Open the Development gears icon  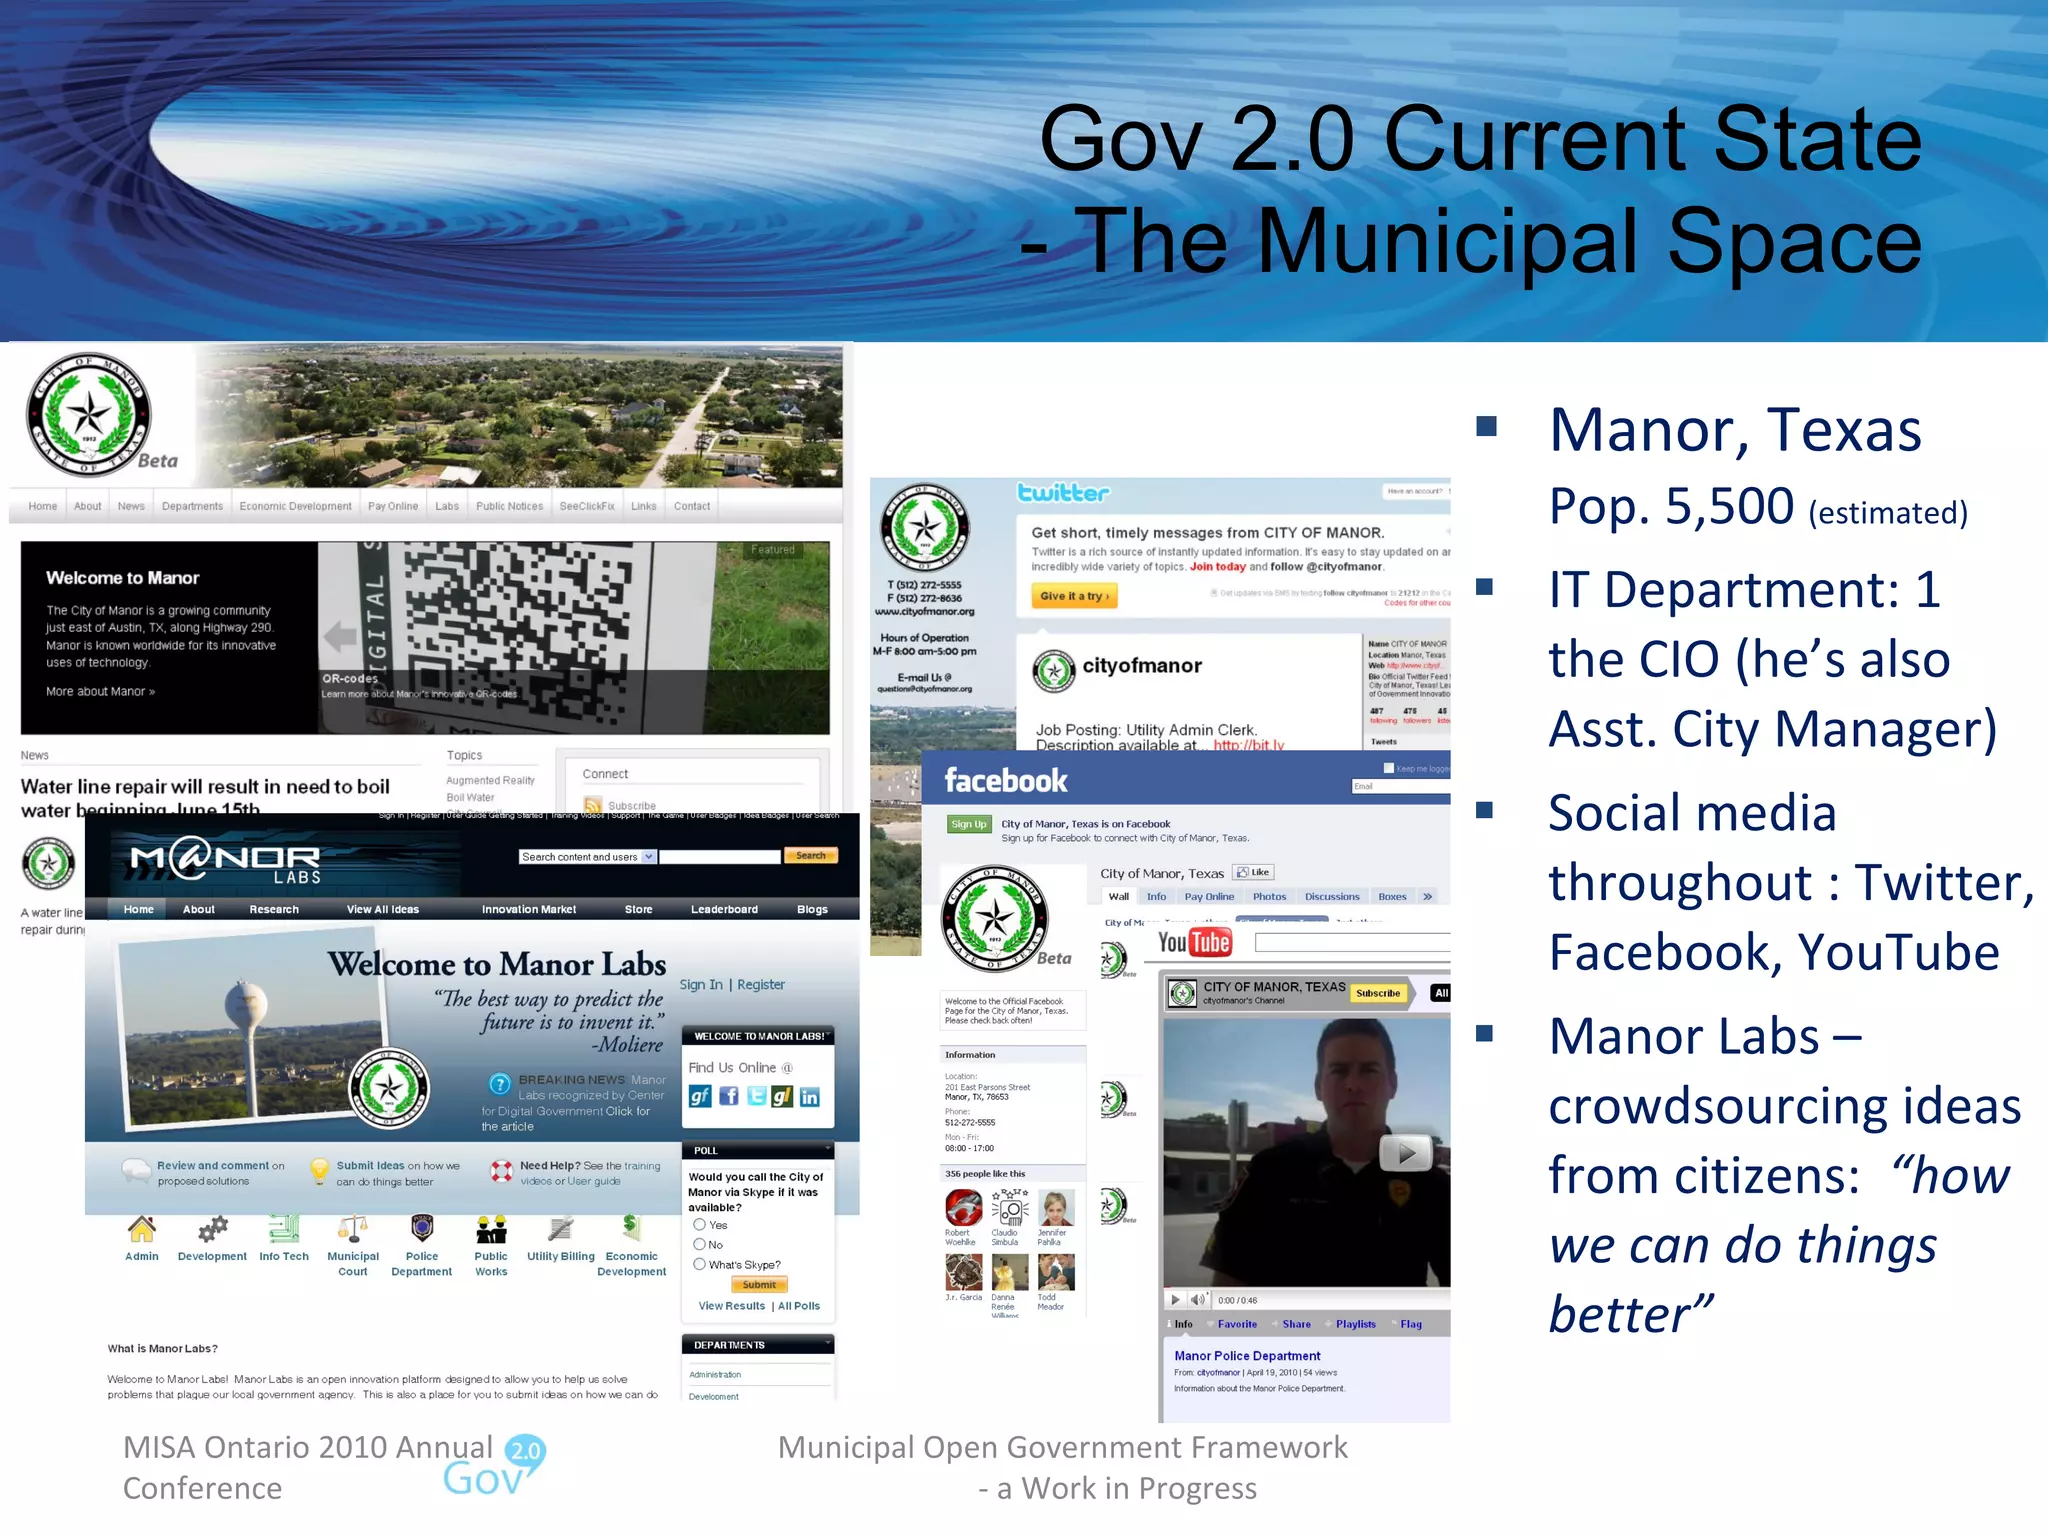(212, 1229)
